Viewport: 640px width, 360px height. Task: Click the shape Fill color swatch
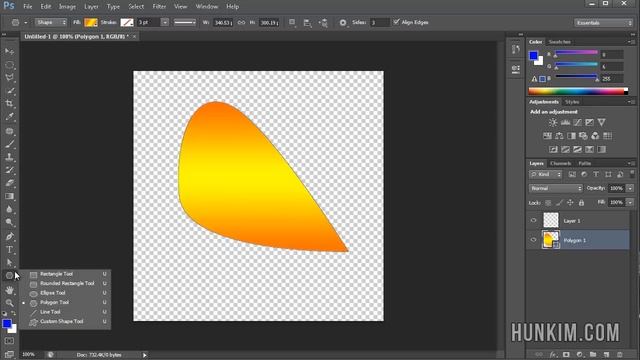pos(91,22)
